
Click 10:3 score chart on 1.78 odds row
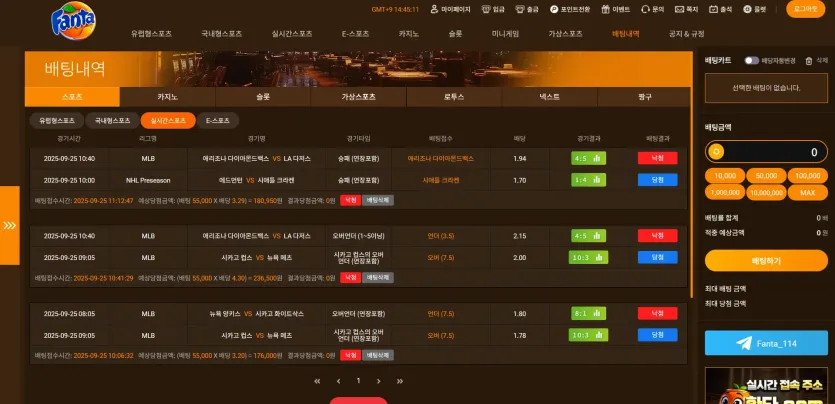point(588,335)
